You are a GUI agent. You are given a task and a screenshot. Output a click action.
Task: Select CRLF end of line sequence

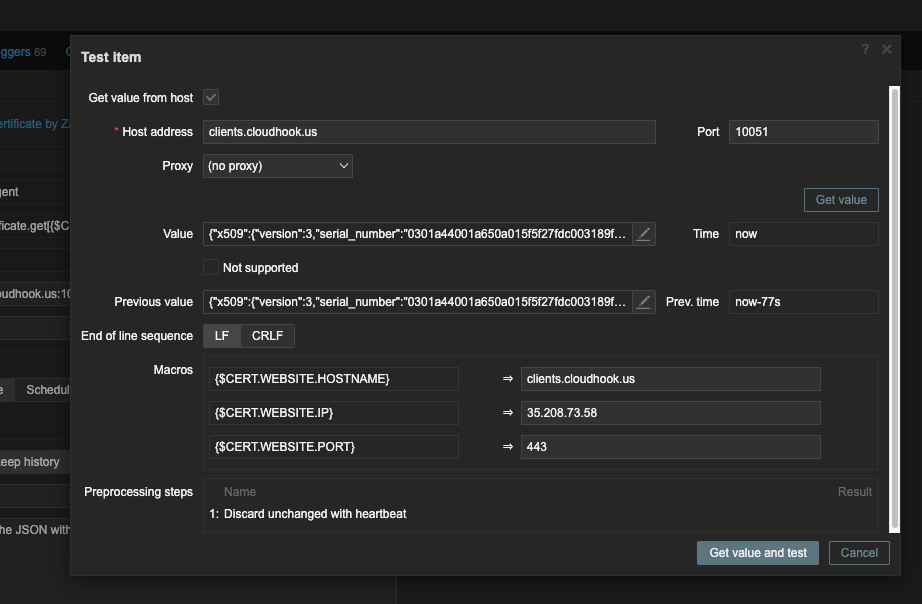tap(267, 336)
